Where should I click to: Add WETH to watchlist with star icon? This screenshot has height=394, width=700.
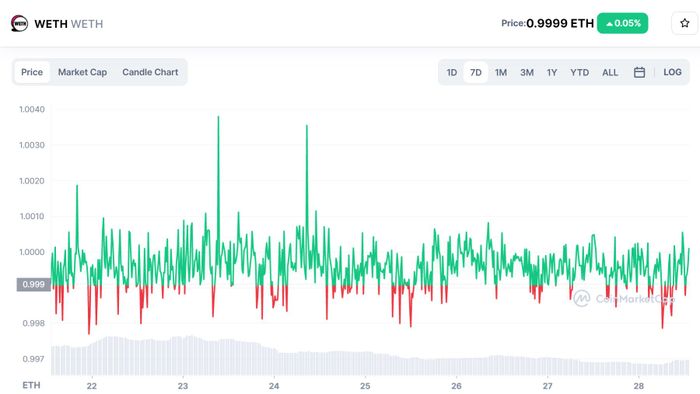[x=684, y=23]
